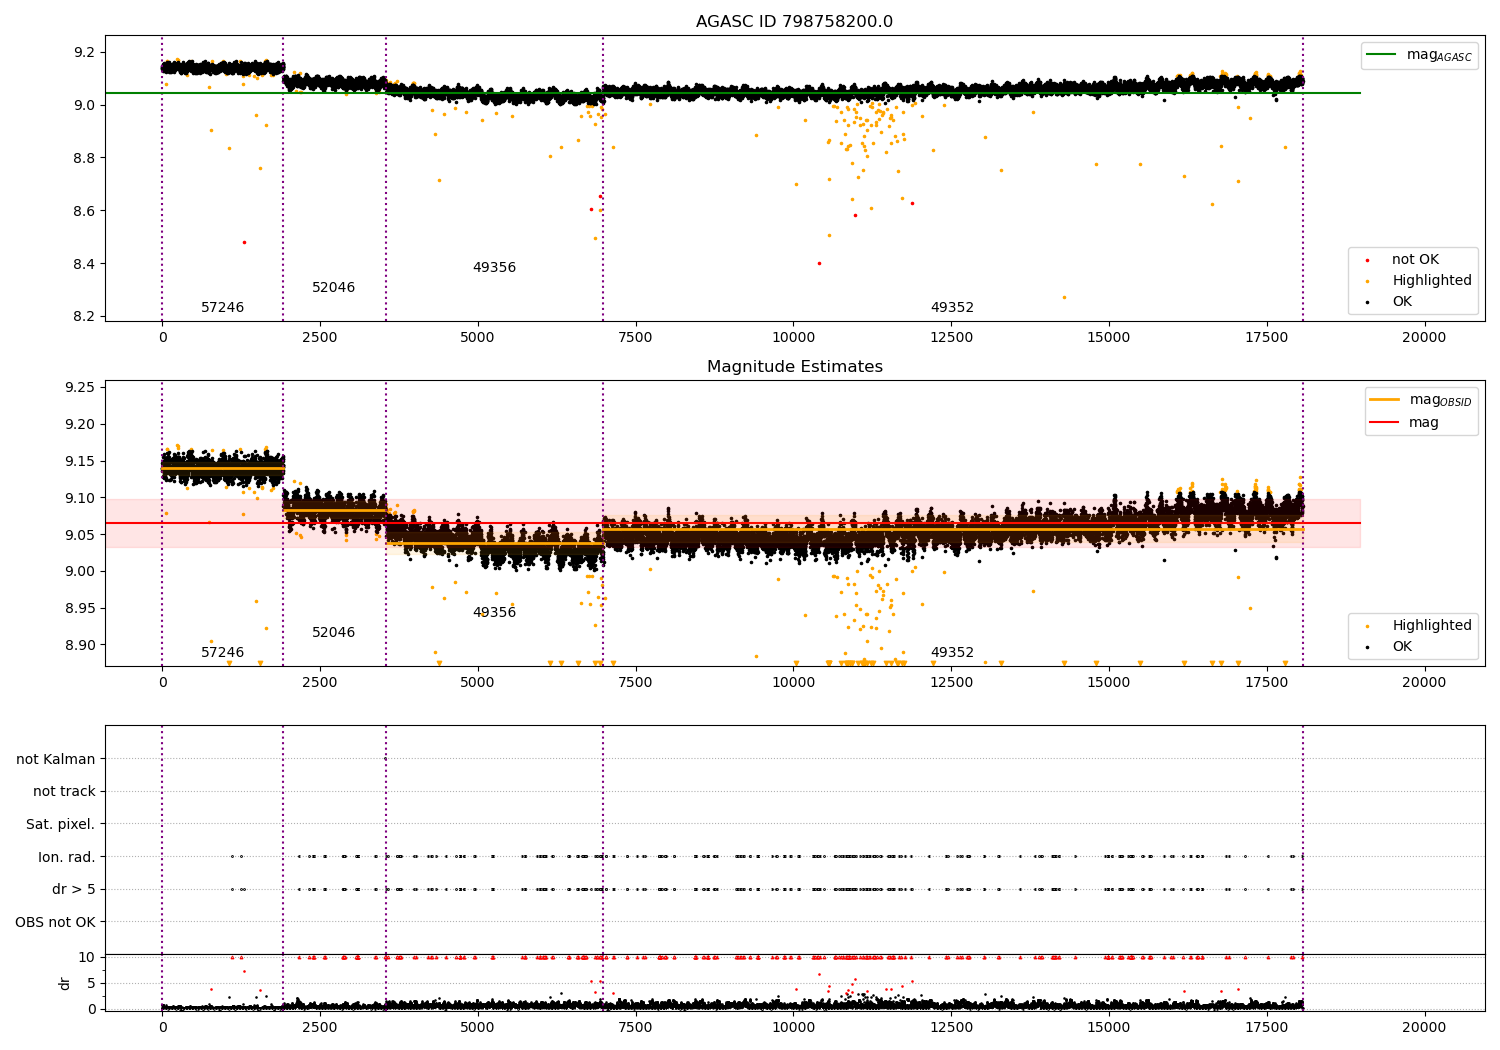The image size is (1500, 1050).
Task: Click the 'OBS not OK' axis label
Action: tap(56, 922)
